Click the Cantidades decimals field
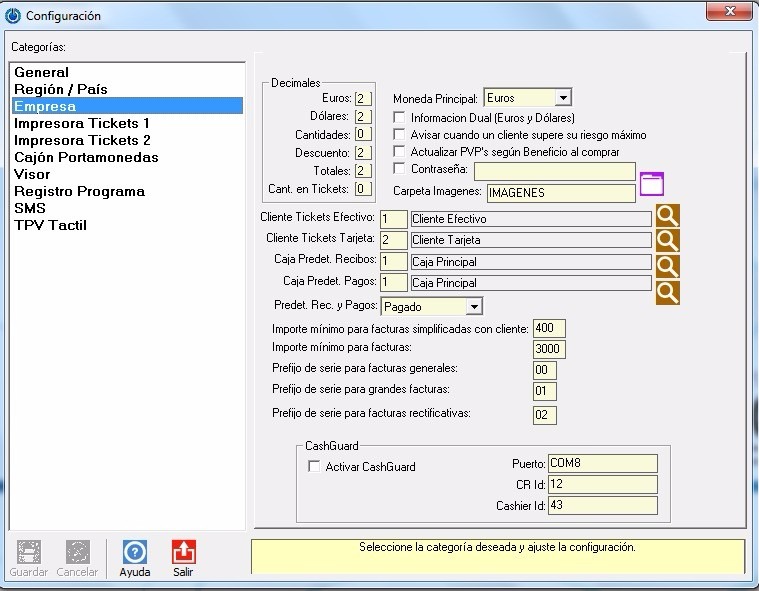The image size is (759, 591). [363, 134]
